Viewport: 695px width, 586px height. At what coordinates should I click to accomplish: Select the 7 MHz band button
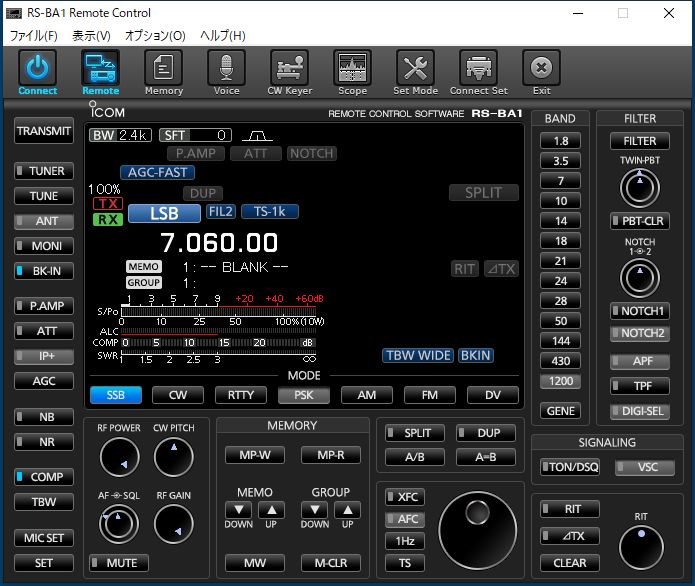pos(560,181)
